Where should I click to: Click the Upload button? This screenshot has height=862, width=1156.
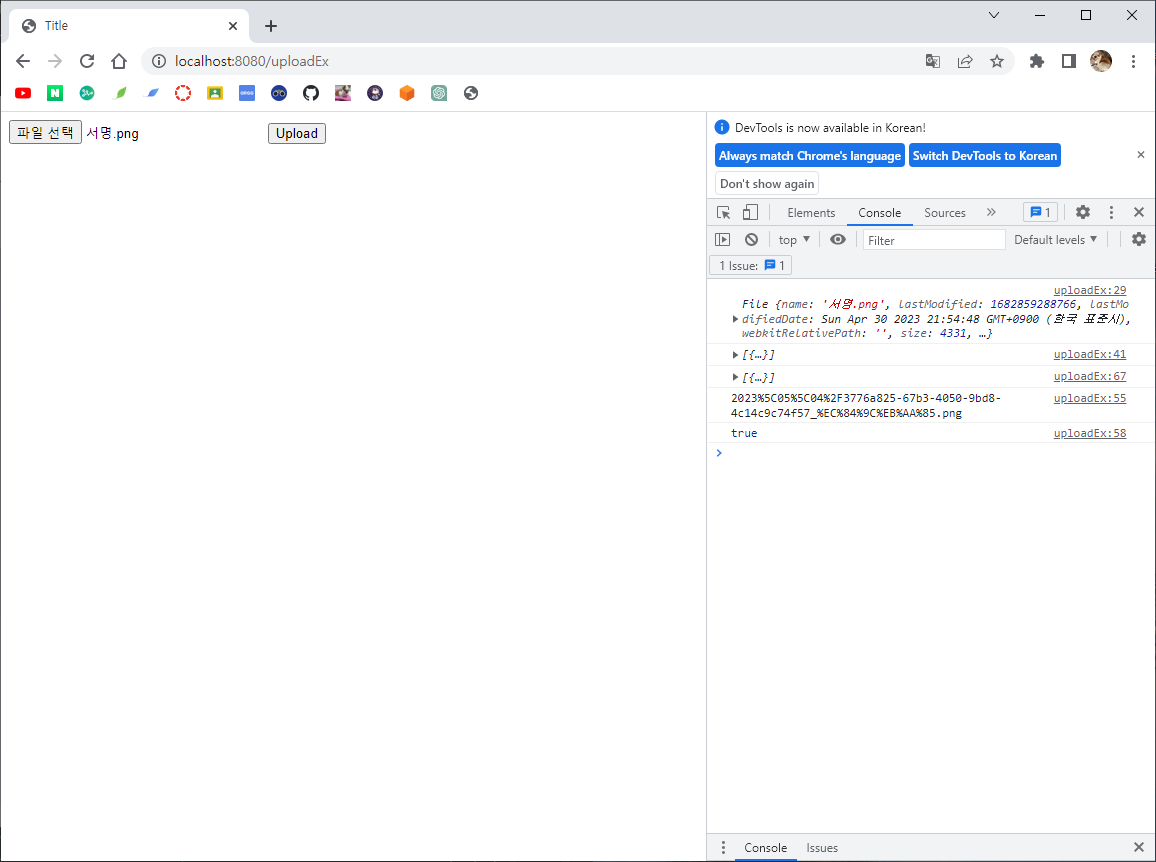pyautogui.click(x=297, y=133)
